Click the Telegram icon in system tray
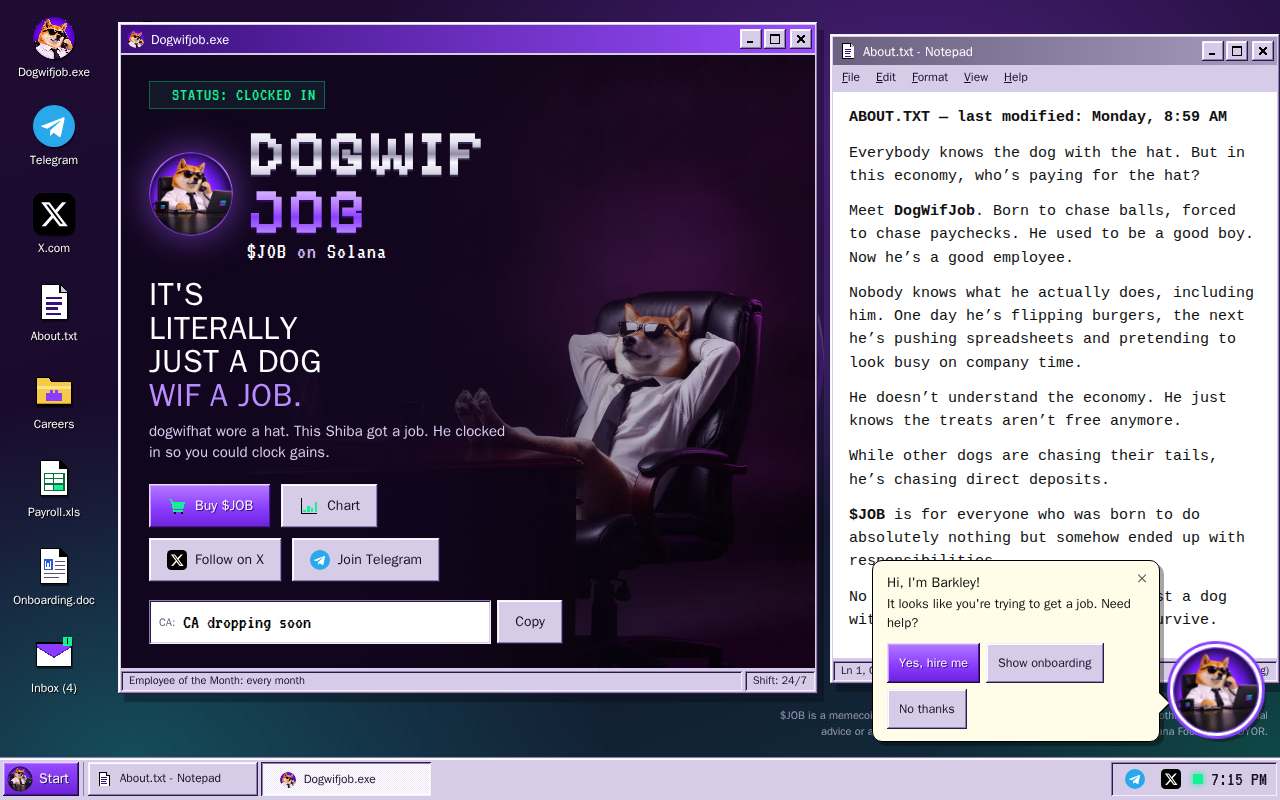The width and height of the screenshot is (1280, 800). [x=1135, y=779]
